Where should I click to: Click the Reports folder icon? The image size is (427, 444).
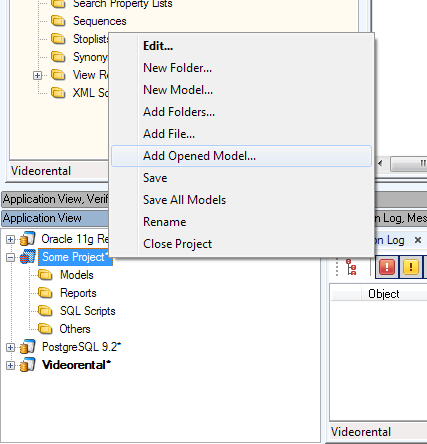point(45,293)
